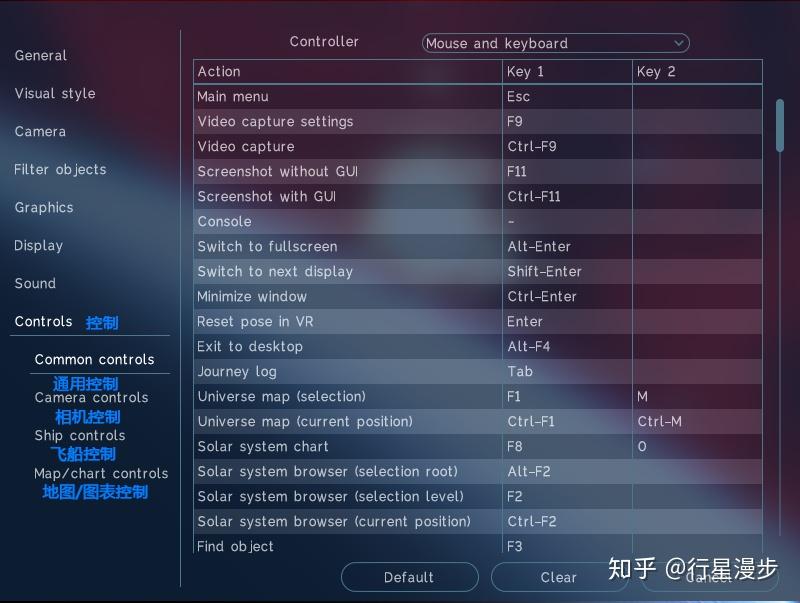Switch to the Camera settings page

[38, 131]
